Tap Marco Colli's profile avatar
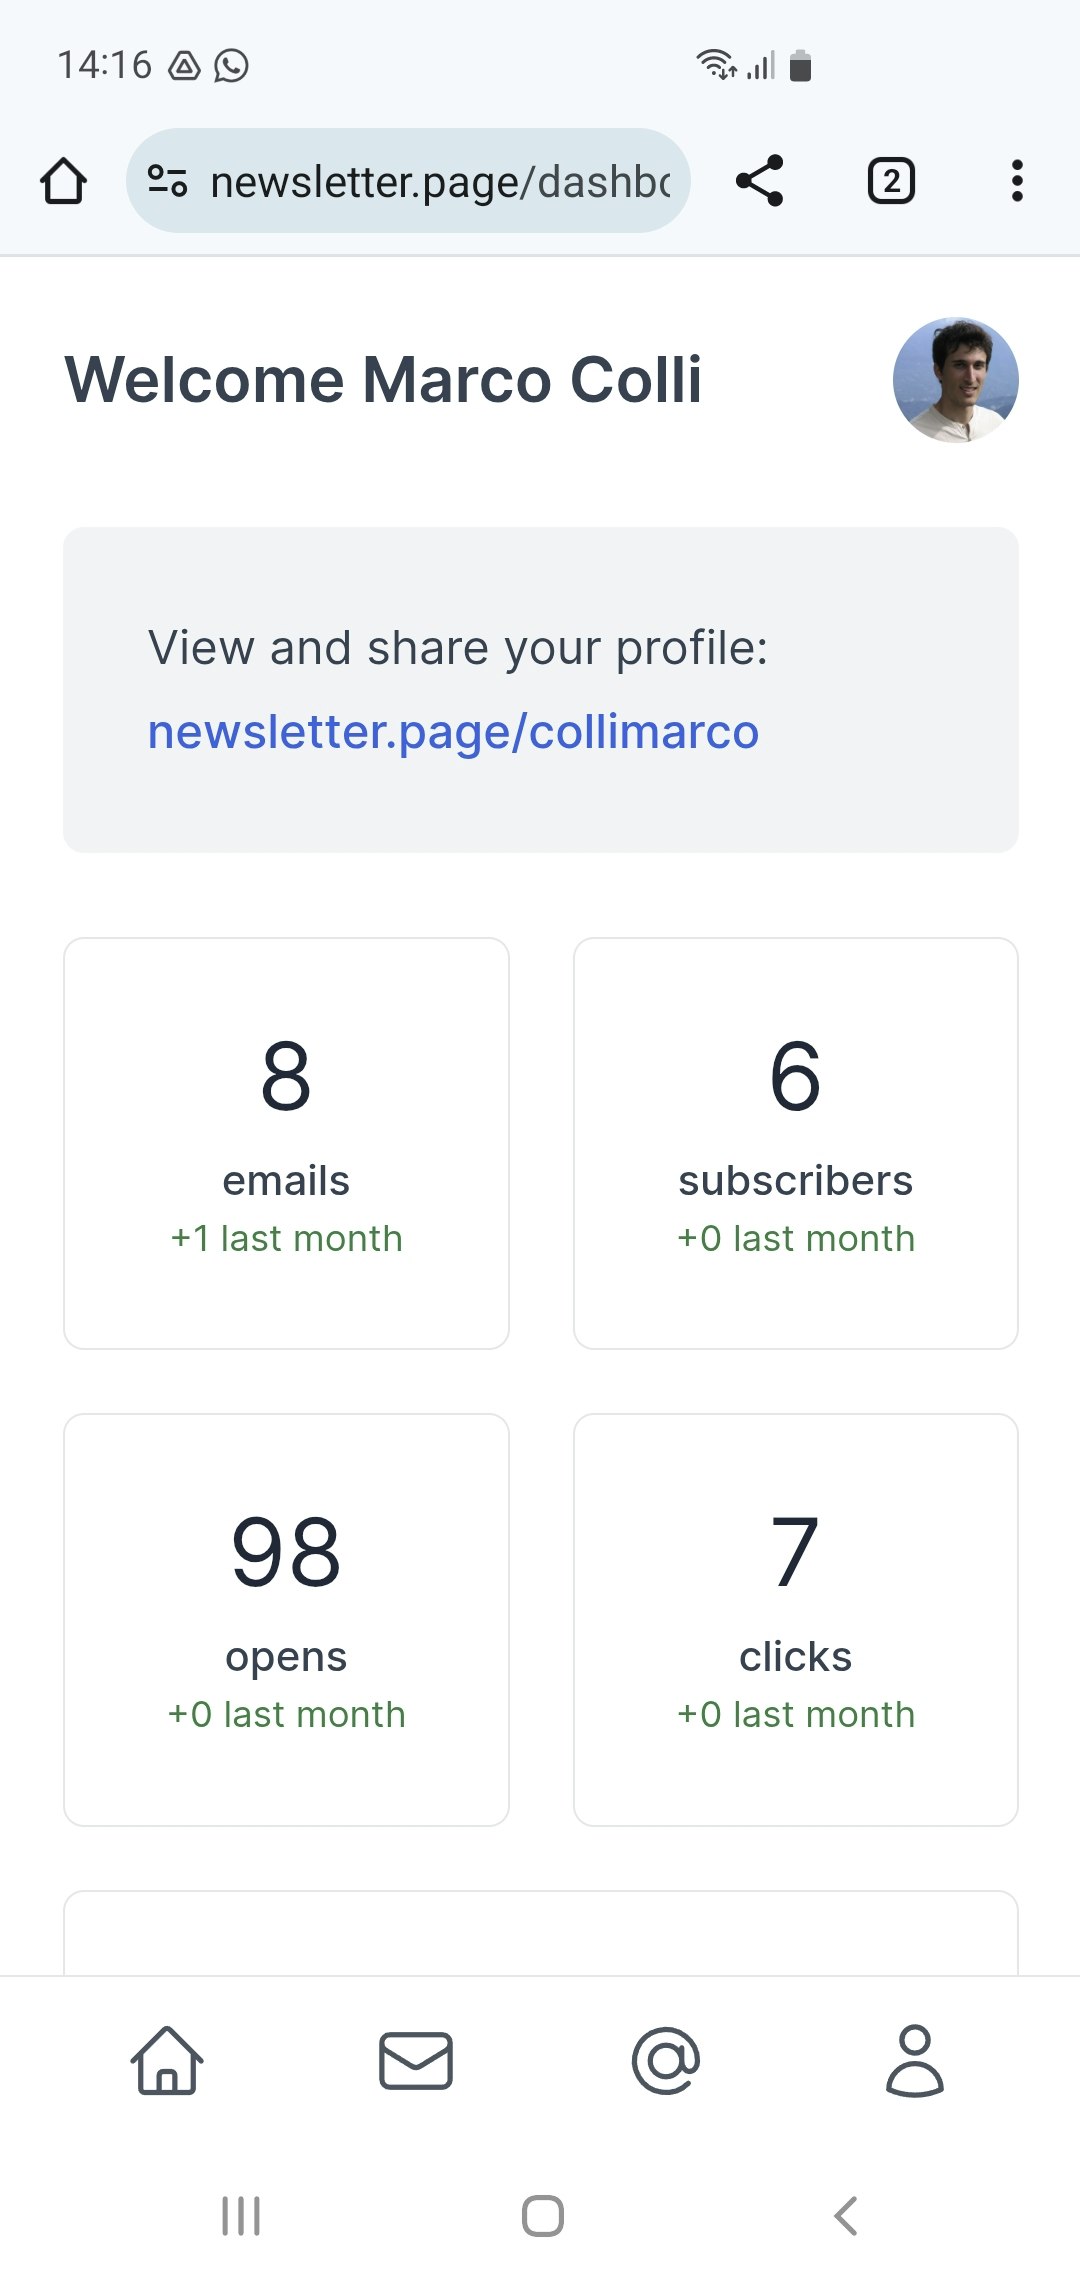The image size is (1080, 2280). pyautogui.click(x=956, y=380)
